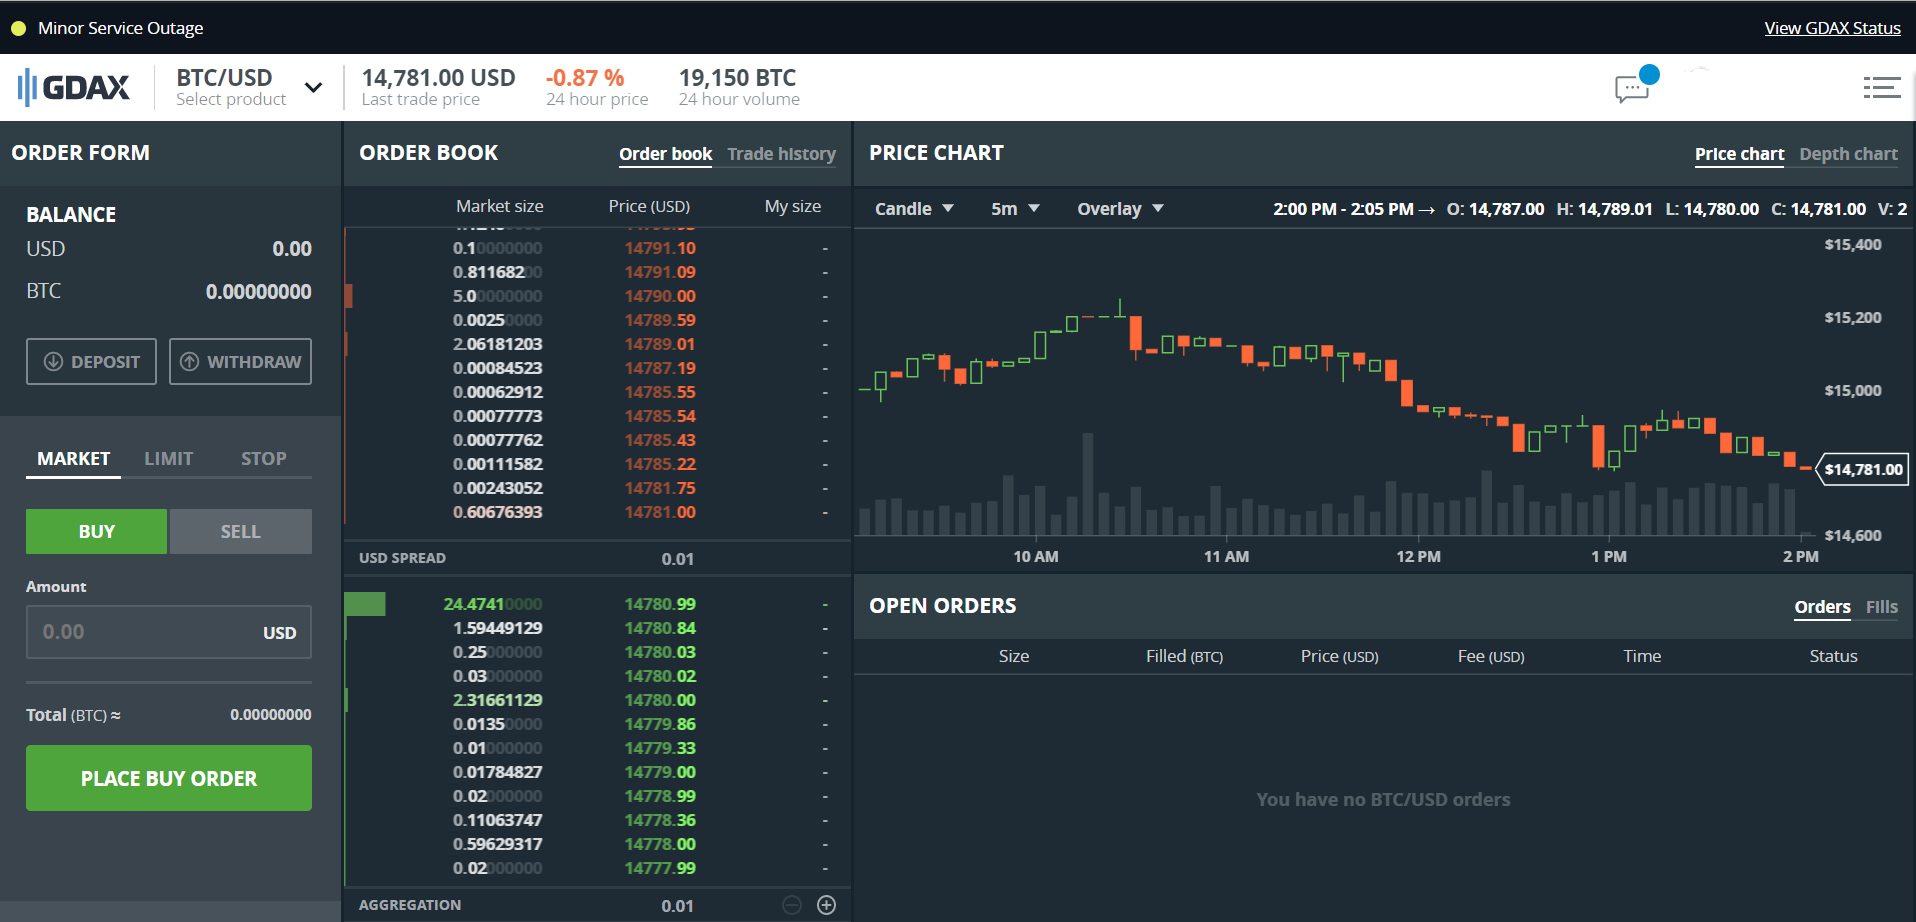The height and width of the screenshot is (922, 1916).
Task: Click bid price 14780.99 in order book
Action: 660,604
